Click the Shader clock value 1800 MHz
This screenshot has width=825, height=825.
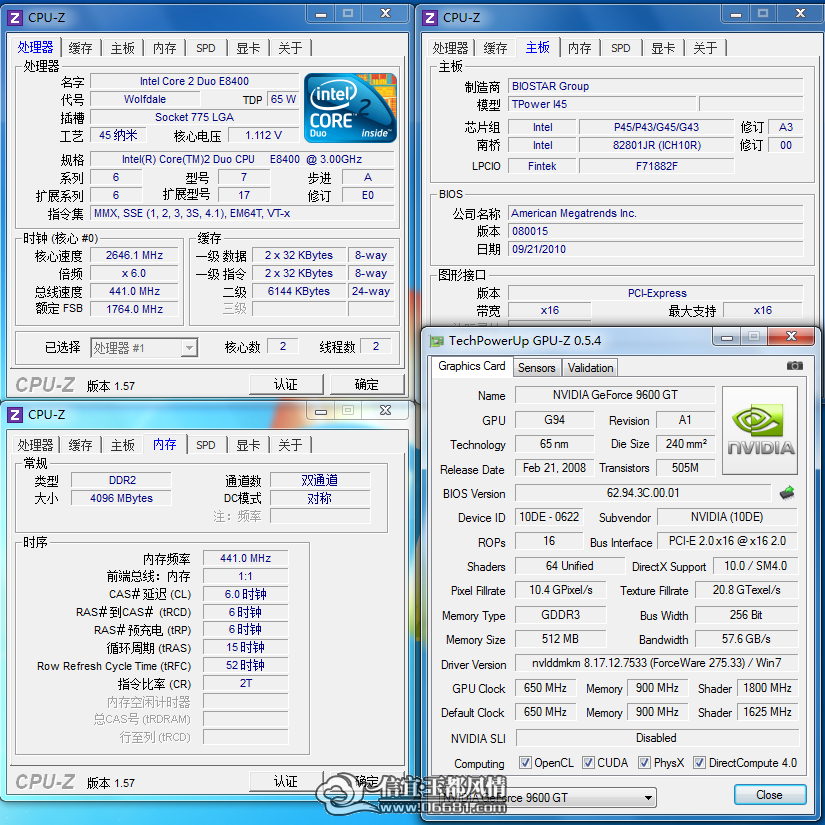coord(767,687)
